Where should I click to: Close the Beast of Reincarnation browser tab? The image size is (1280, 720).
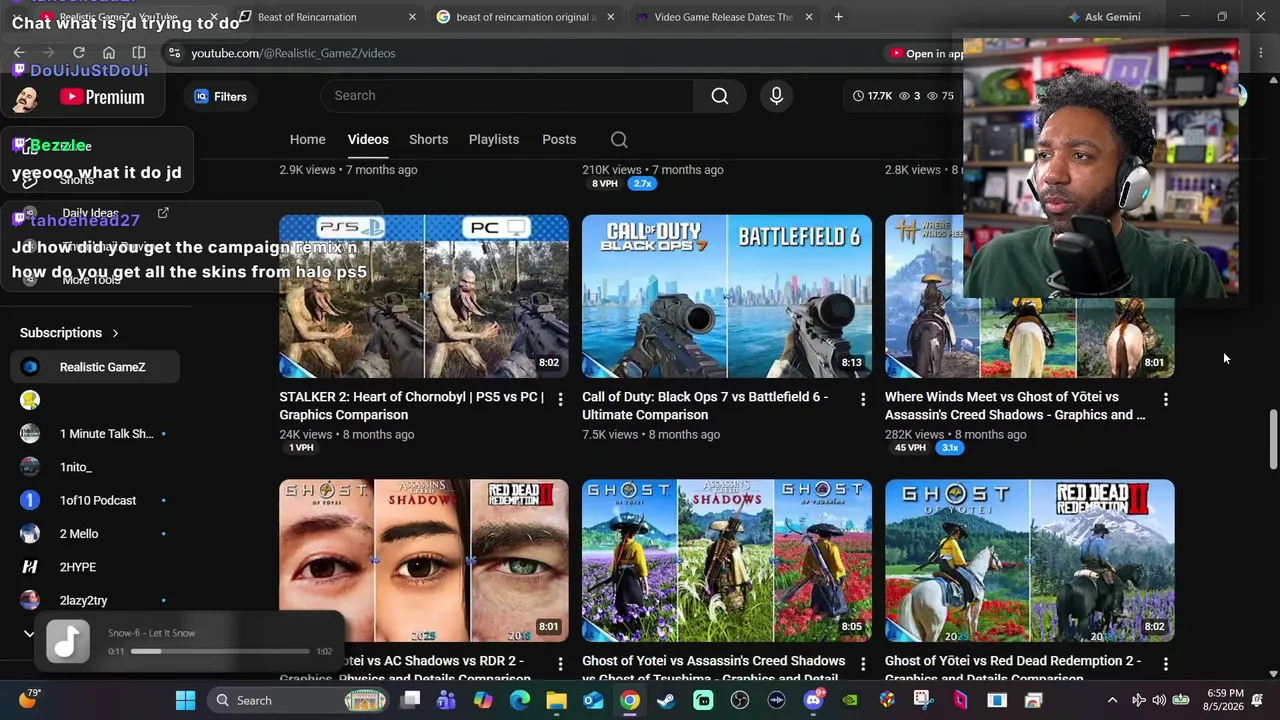coord(412,17)
